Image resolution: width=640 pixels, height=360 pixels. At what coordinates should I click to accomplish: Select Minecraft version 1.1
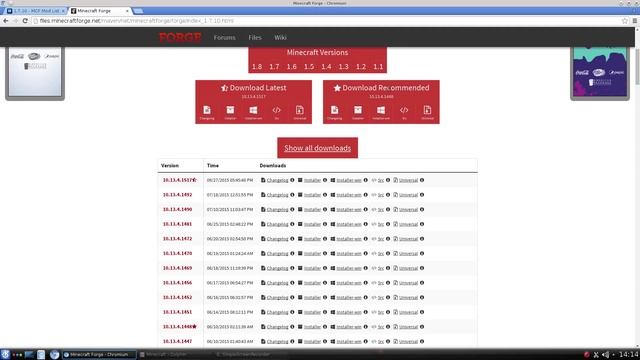point(378,67)
